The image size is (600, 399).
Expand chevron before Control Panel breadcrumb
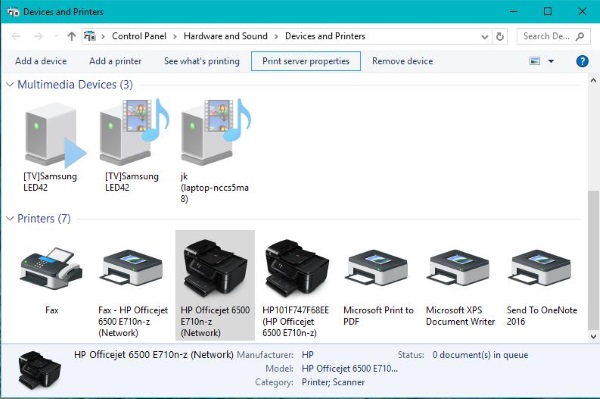pos(103,37)
